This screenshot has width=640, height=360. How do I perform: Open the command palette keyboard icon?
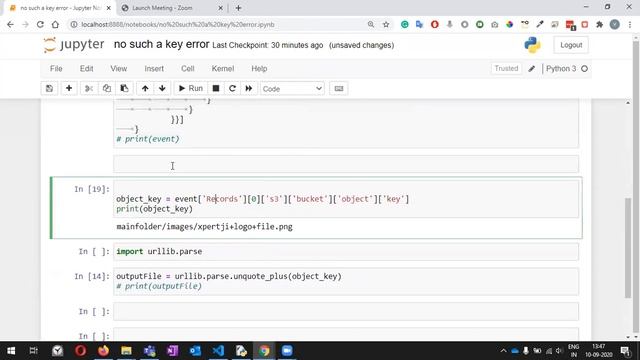click(339, 89)
